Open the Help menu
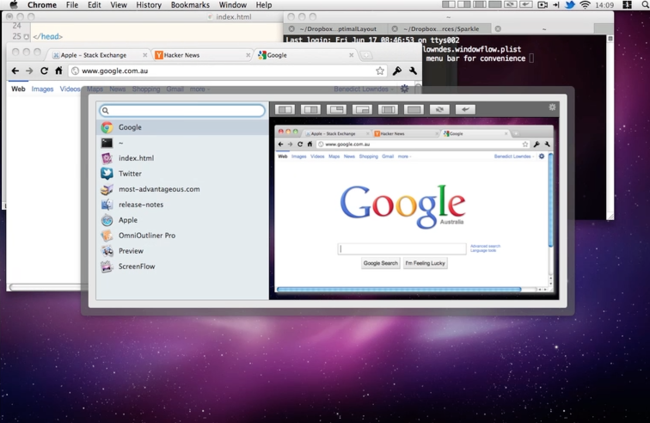The image size is (650, 423). click(x=264, y=5)
